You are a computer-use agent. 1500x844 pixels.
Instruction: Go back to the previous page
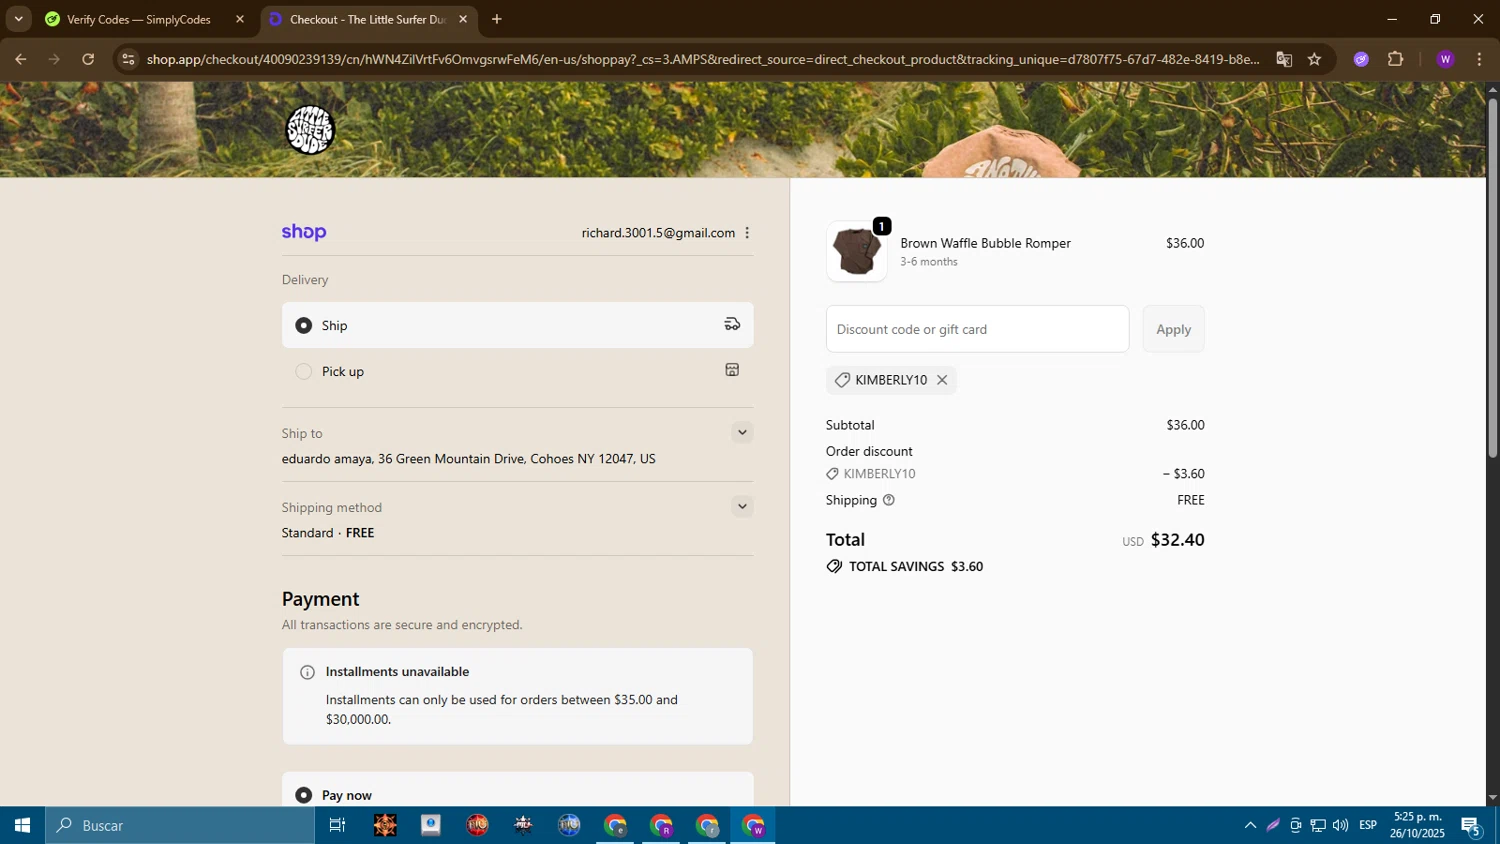[x=20, y=59]
